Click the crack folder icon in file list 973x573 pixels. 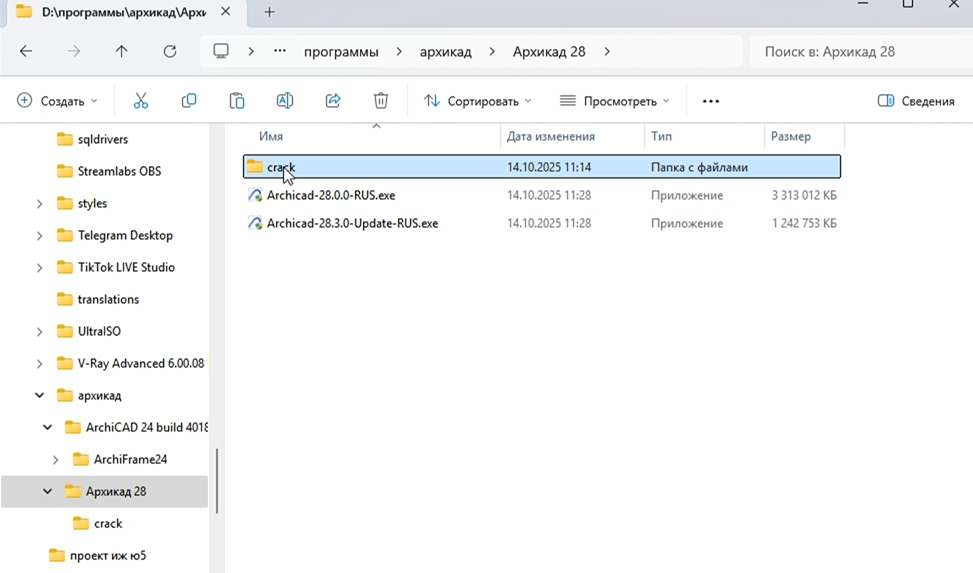coord(254,166)
